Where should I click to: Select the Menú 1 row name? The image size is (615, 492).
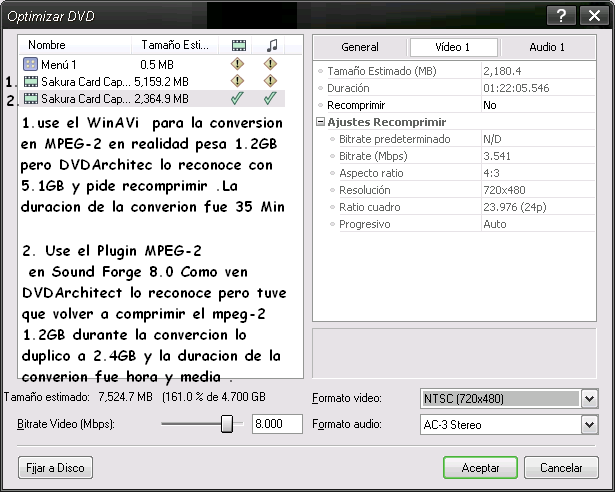point(59,64)
